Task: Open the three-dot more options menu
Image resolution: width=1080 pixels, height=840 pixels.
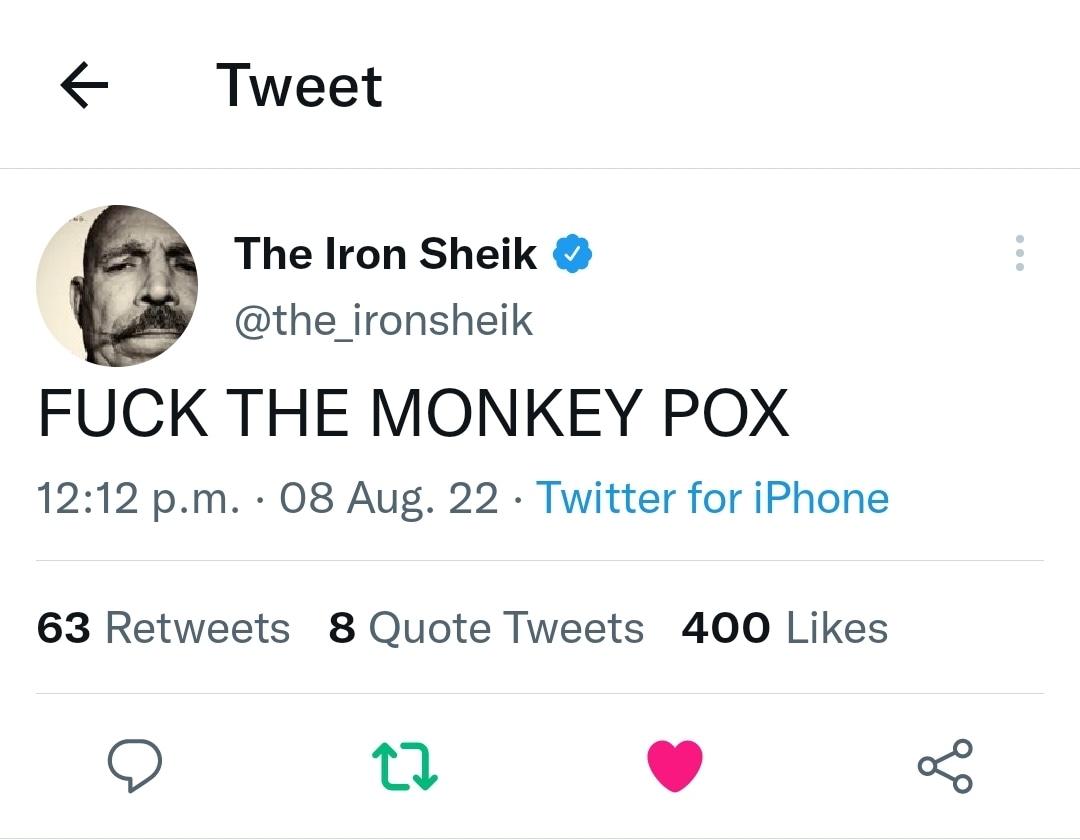Action: 1019,254
